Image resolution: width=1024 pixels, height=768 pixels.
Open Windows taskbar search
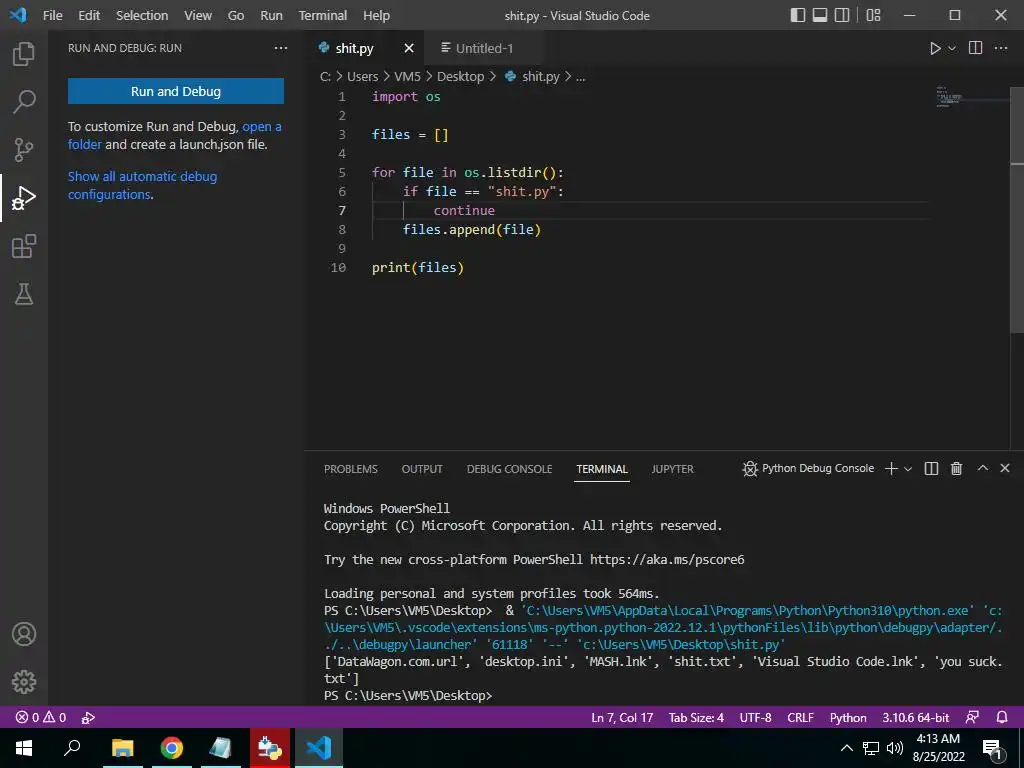tap(72, 748)
